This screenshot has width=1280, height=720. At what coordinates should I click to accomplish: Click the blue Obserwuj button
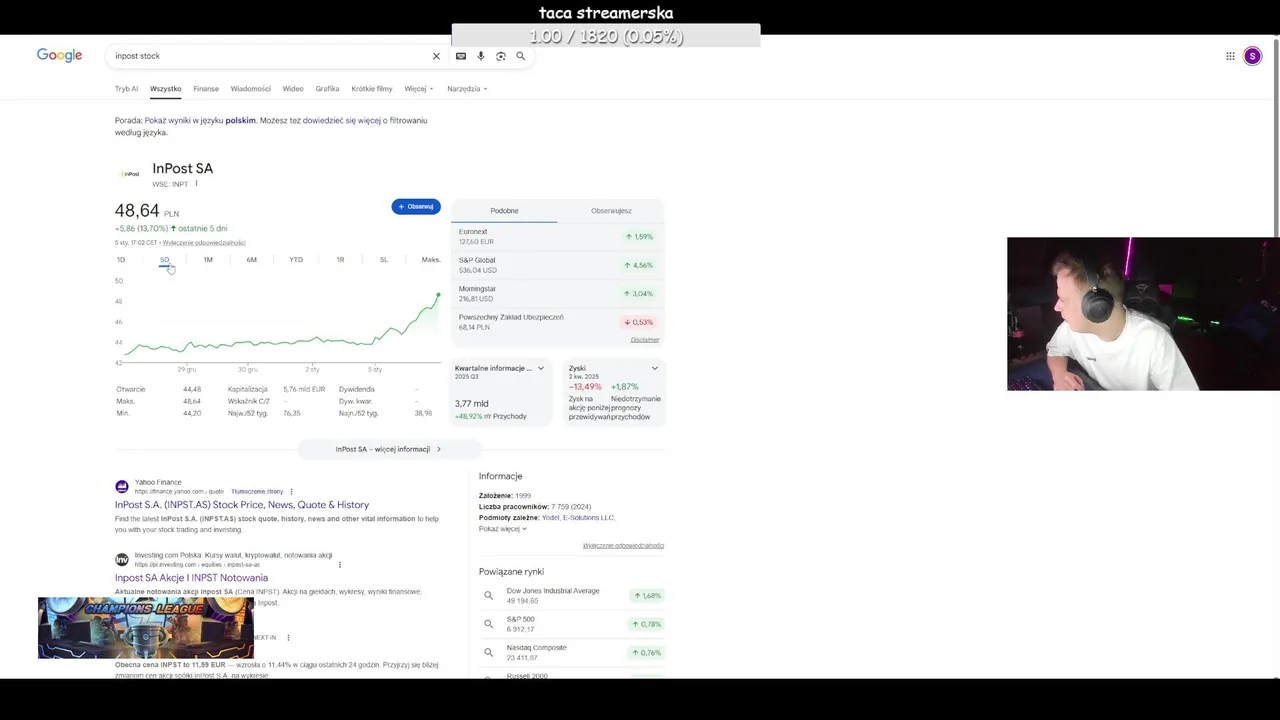point(416,207)
